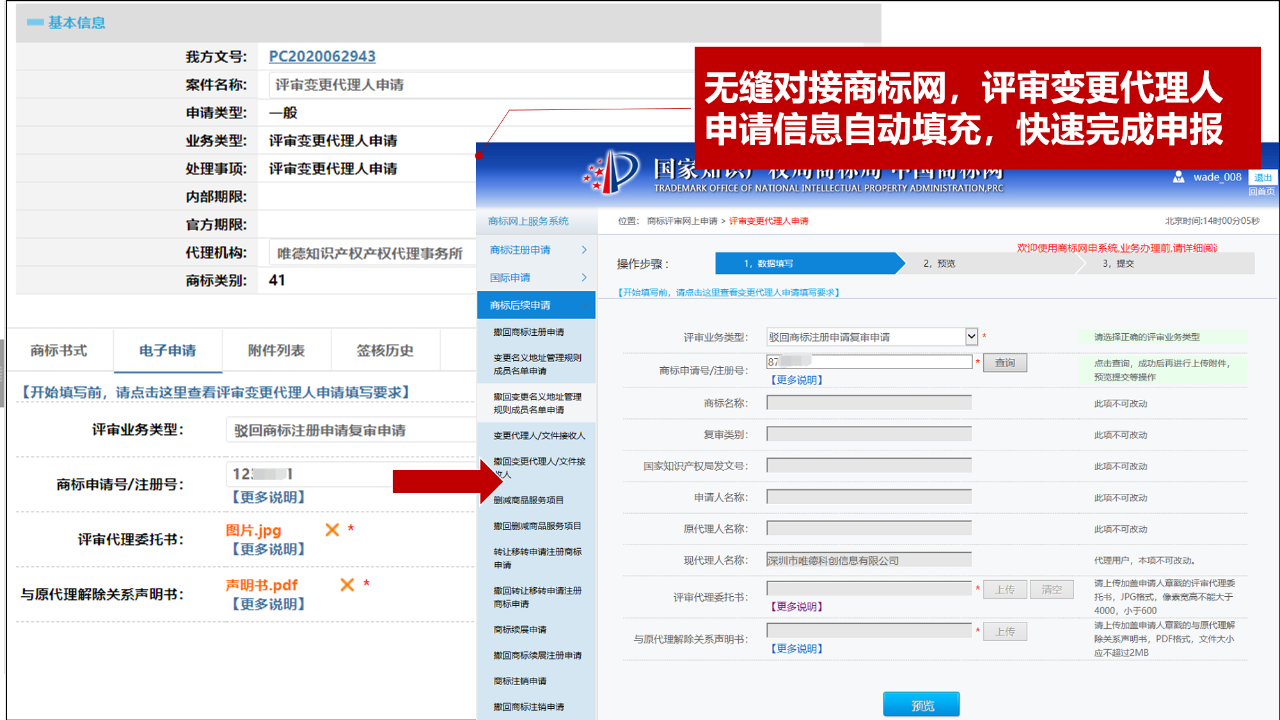Open 更多说明 under 与原代理解除关系声明书 on website
Image resolution: width=1280 pixels, height=720 pixels.
(796, 649)
